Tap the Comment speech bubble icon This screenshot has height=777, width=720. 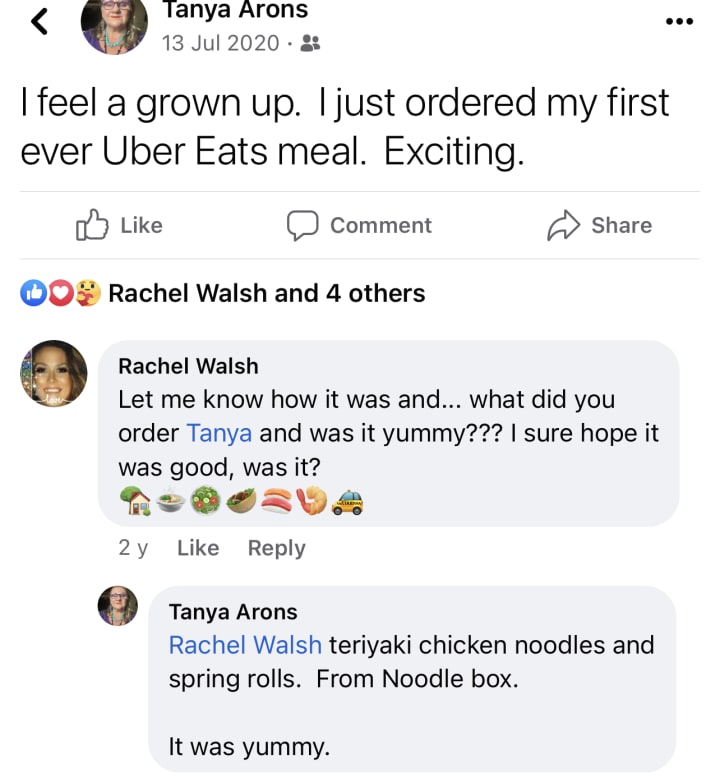302,225
